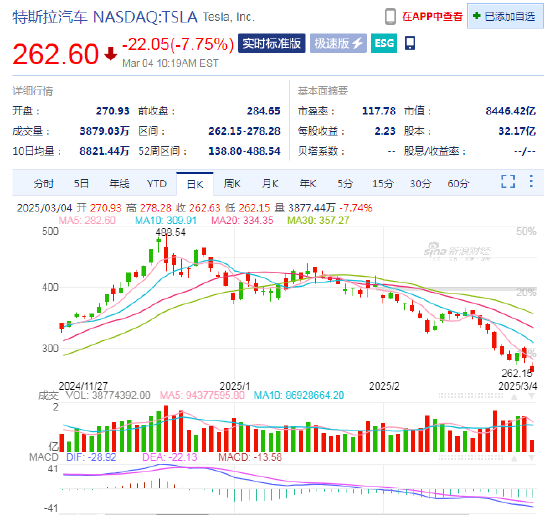The image size is (550, 515).
Task: Click the 特斯拉汽车 NASDAQ:TSLA title
Action: (x=105, y=17)
